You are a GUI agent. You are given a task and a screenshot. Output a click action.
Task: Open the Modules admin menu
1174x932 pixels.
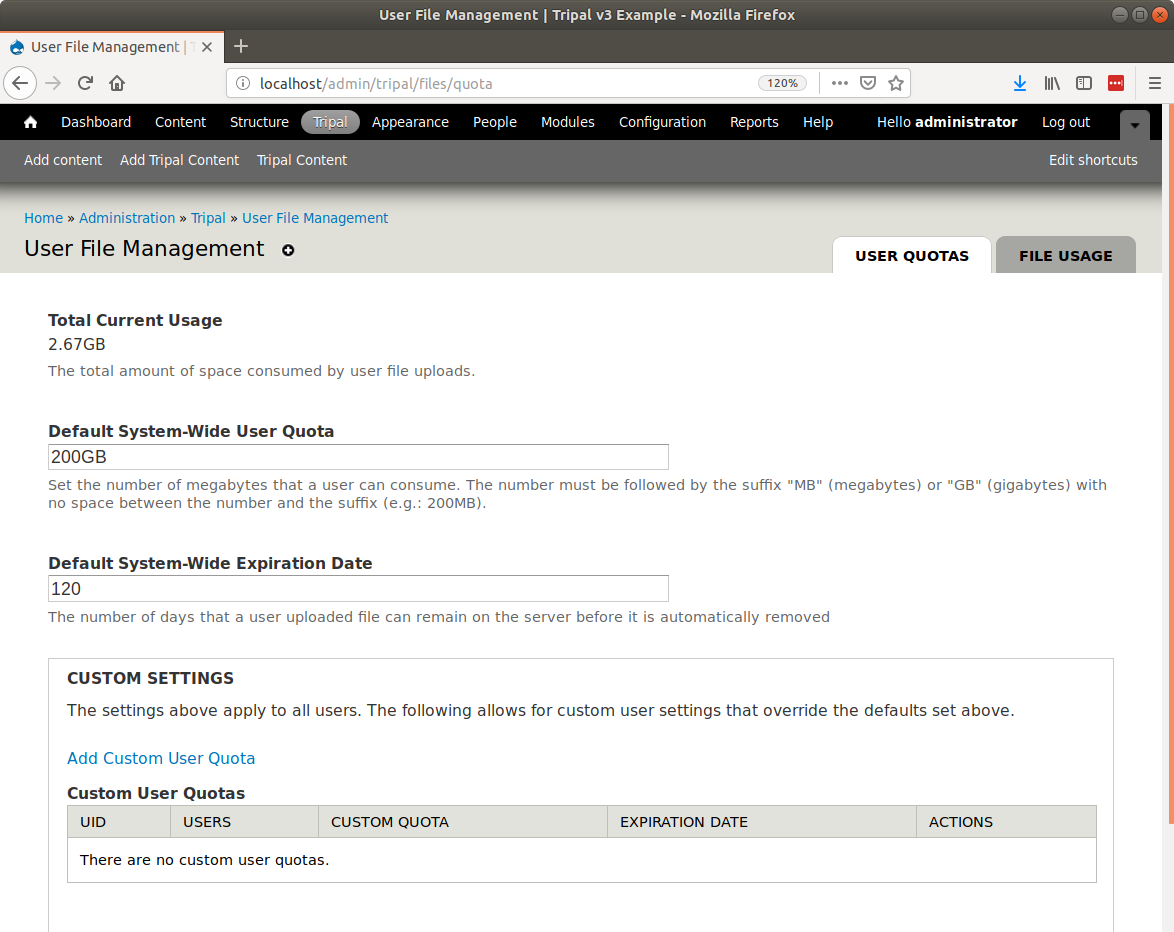pyautogui.click(x=567, y=122)
